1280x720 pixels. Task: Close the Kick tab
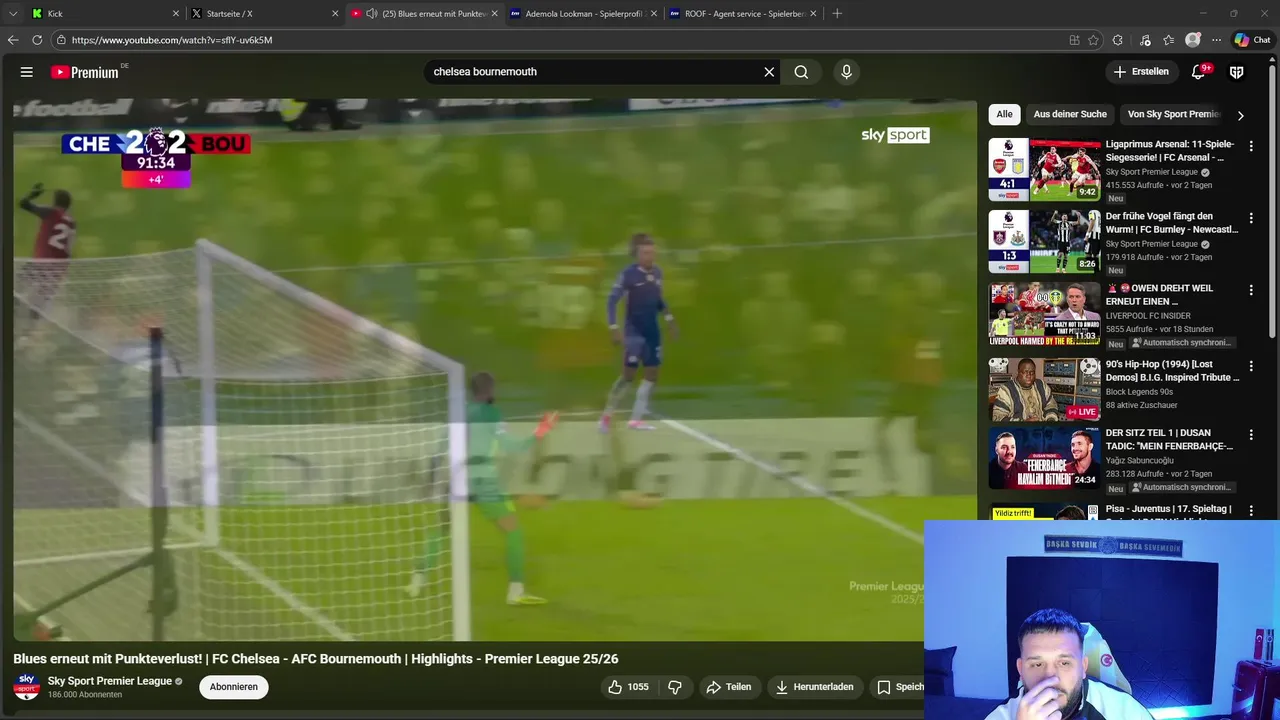coord(176,14)
